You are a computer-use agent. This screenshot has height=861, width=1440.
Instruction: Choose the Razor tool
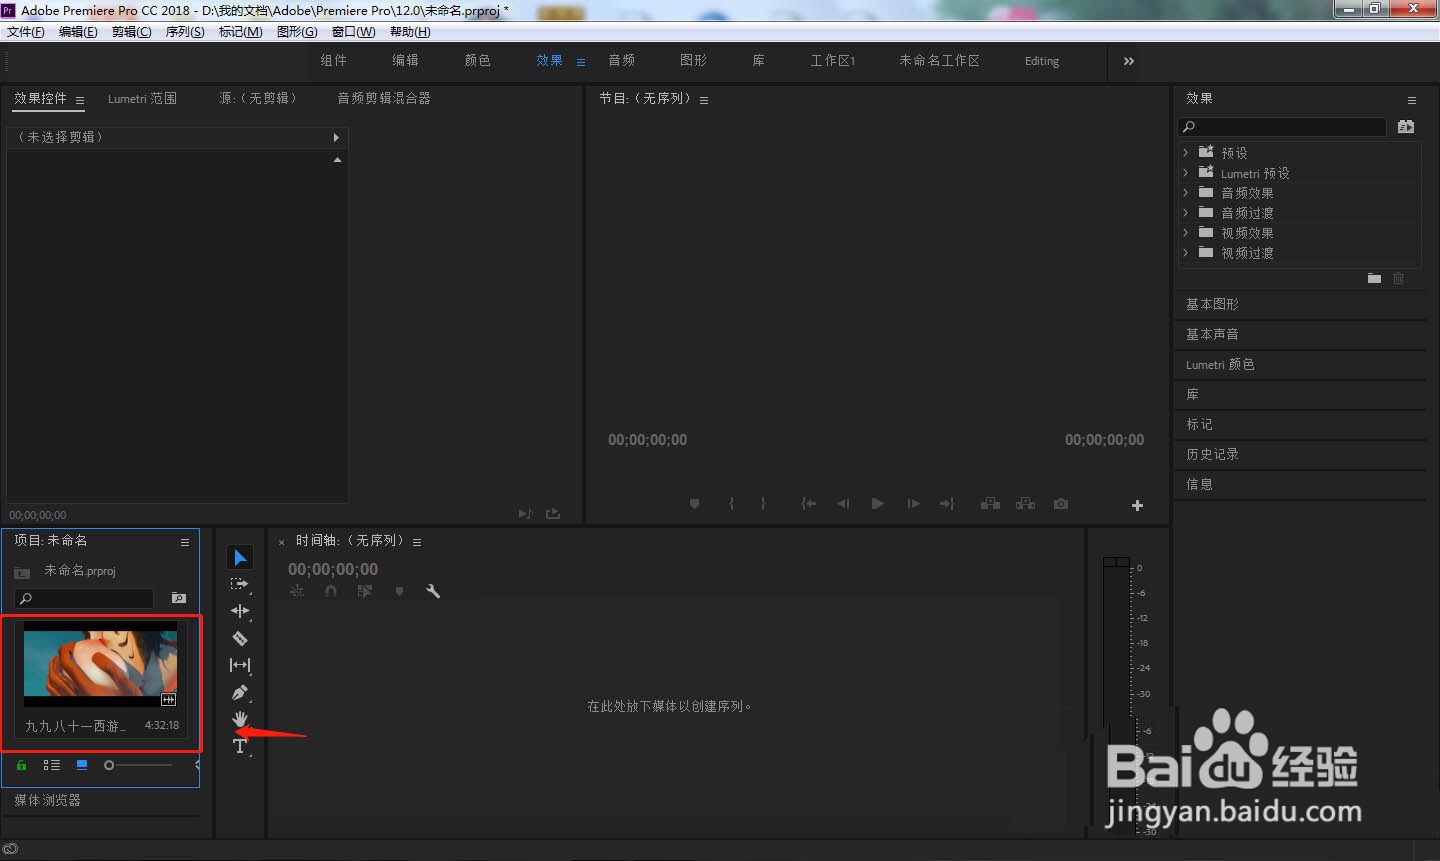(x=240, y=638)
